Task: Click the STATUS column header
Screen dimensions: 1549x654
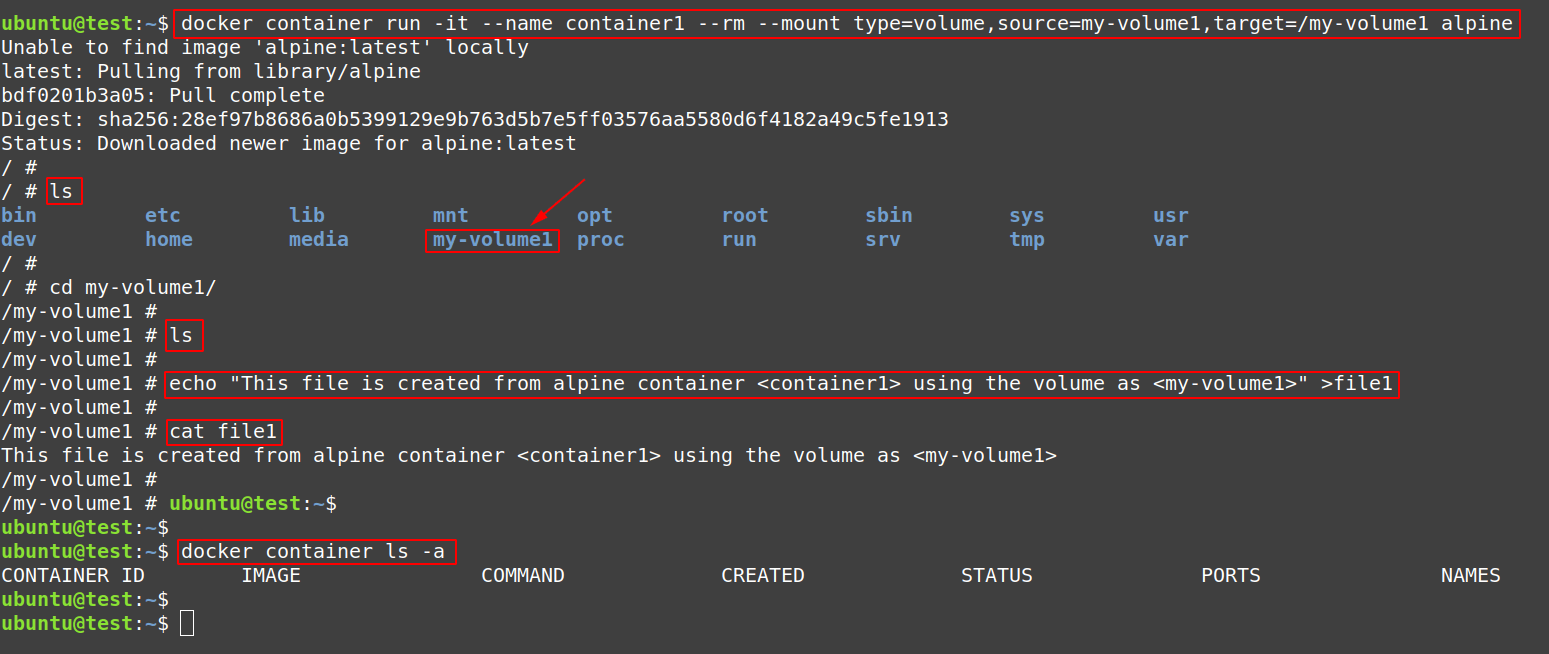Action: 997,576
